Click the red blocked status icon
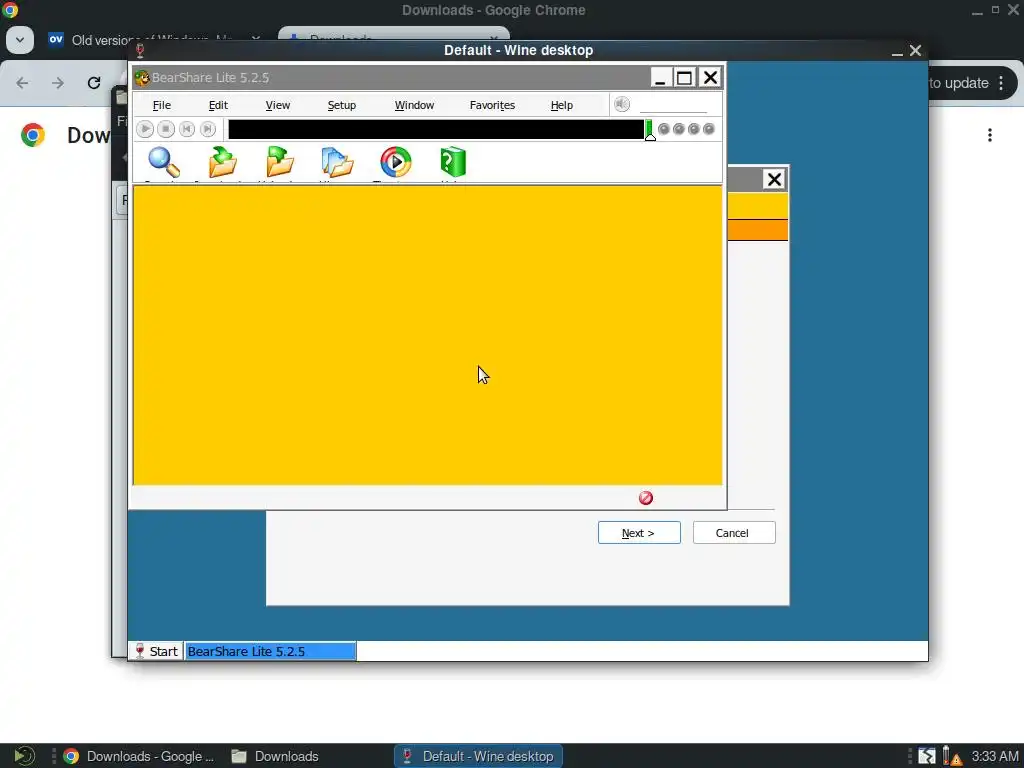Image resolution: width=1024 pixels, height=768 pixels. coord(646,498)
